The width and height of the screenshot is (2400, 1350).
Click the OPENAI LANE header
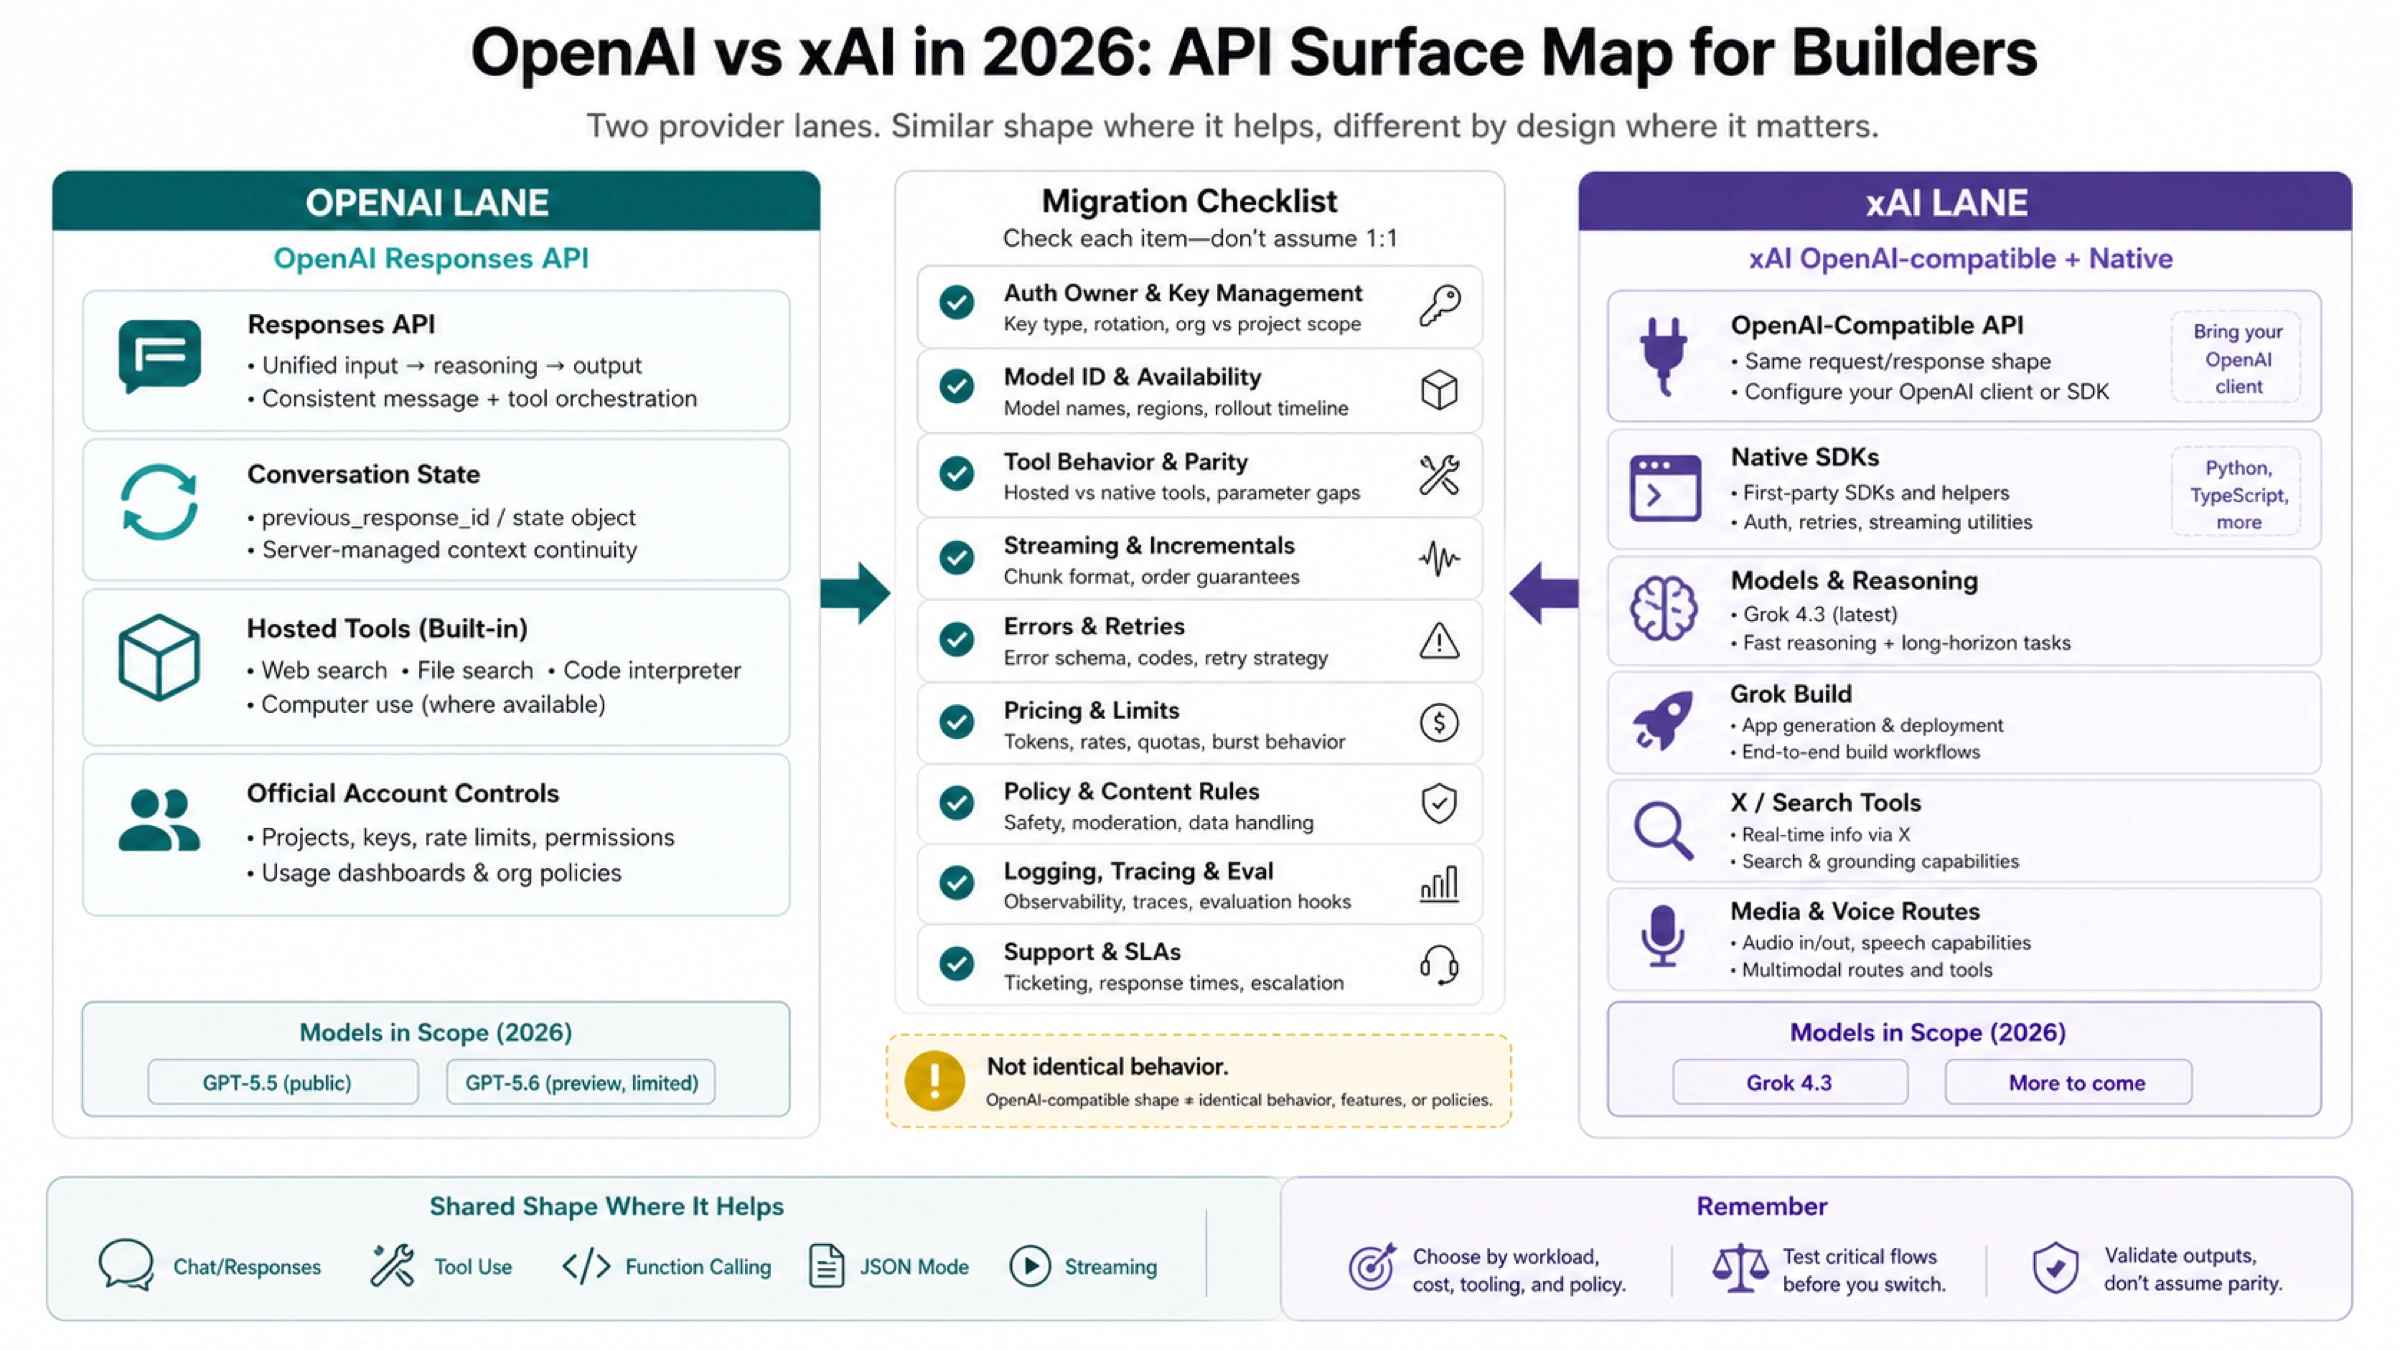(x=436, y=201)
